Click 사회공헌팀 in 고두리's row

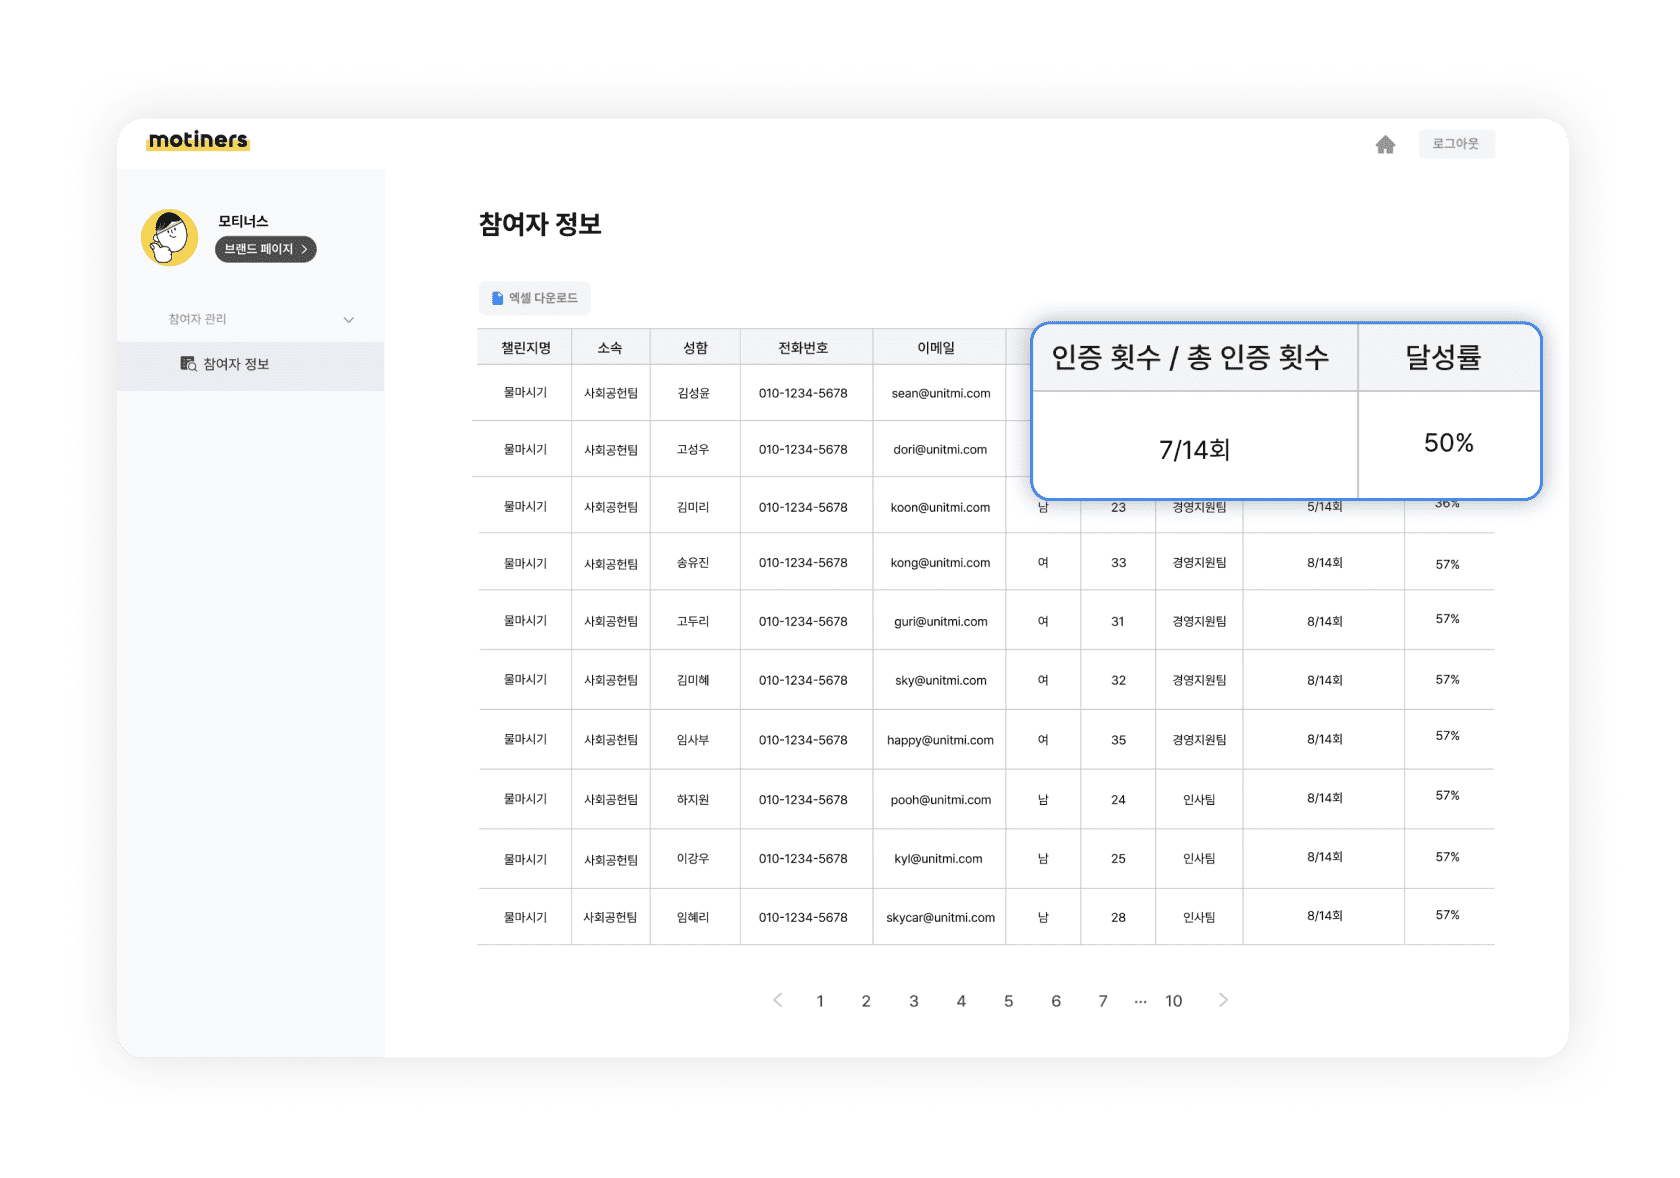[x=610, y=621]
